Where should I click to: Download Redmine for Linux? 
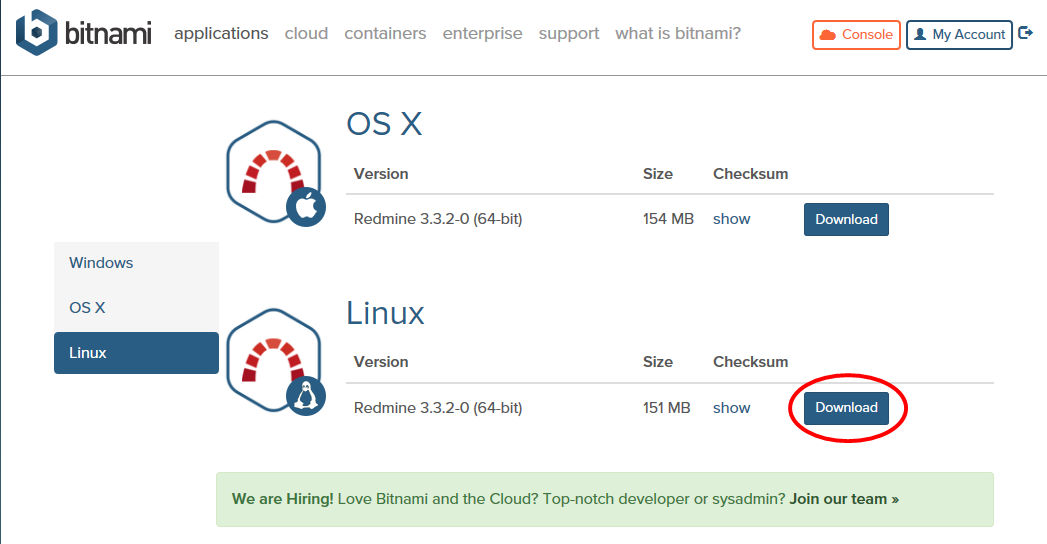tap(846, 408)
